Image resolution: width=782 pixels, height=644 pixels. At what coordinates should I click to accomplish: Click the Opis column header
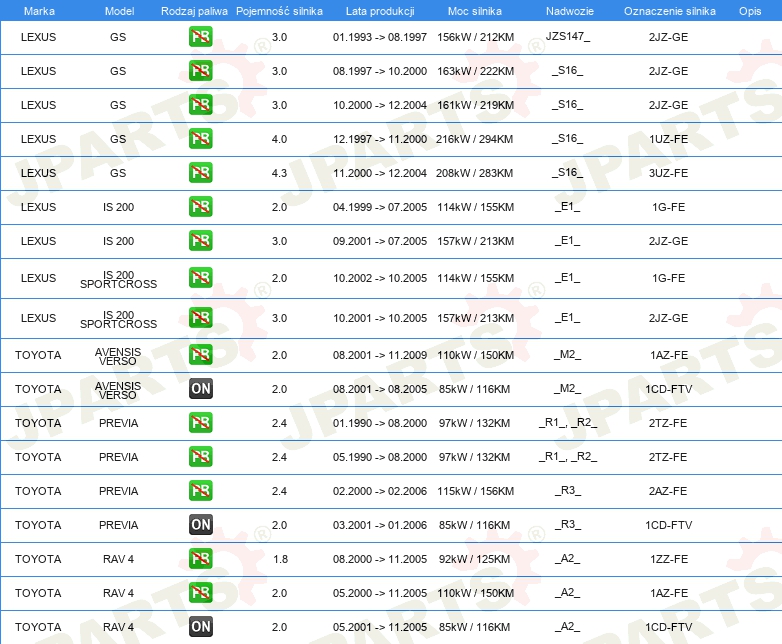pos(750,11)
